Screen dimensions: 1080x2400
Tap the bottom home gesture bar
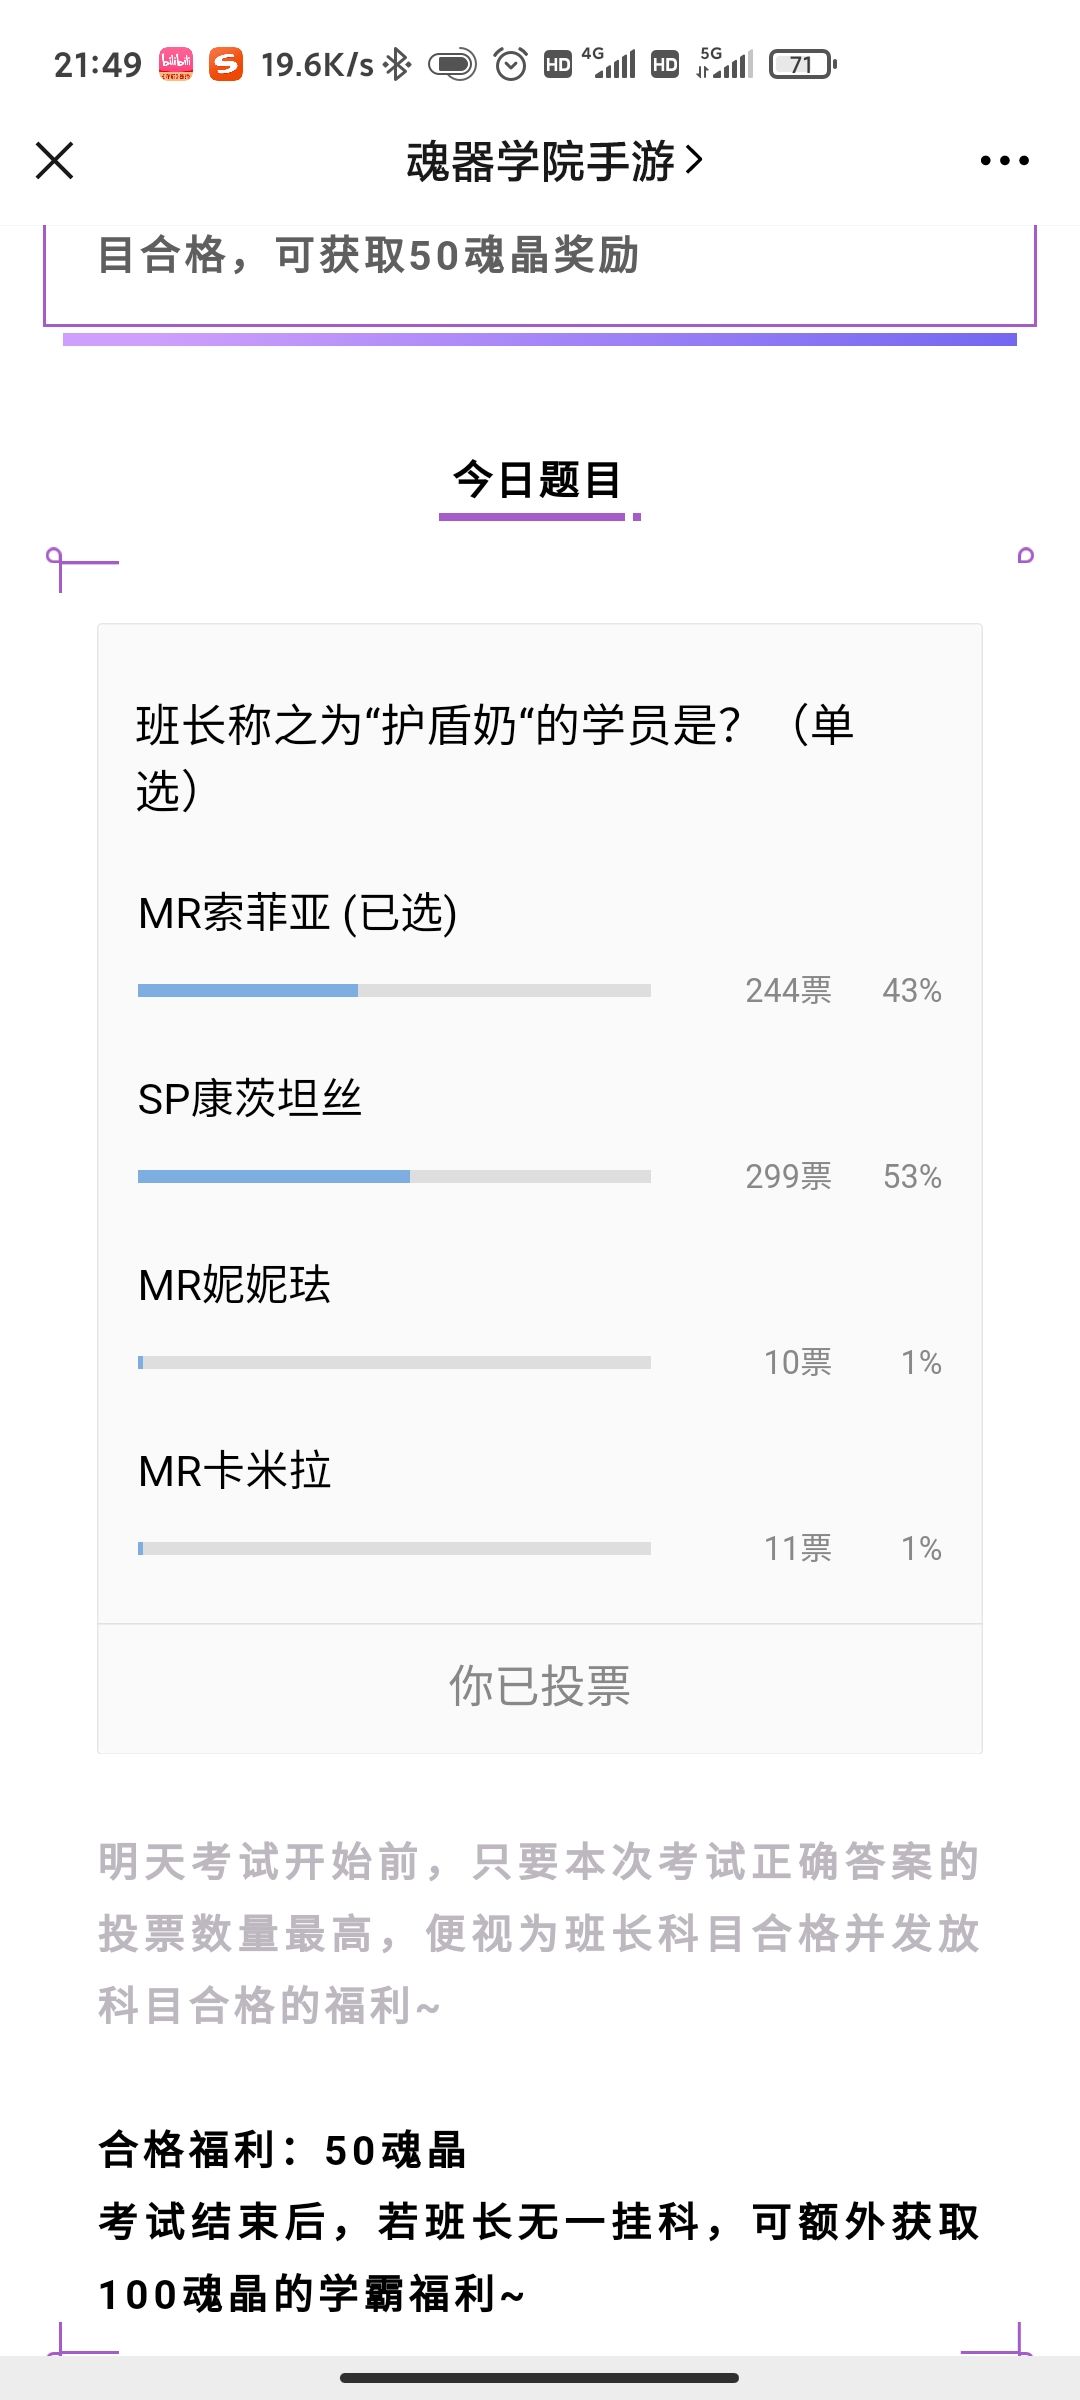coord(540,2378)
